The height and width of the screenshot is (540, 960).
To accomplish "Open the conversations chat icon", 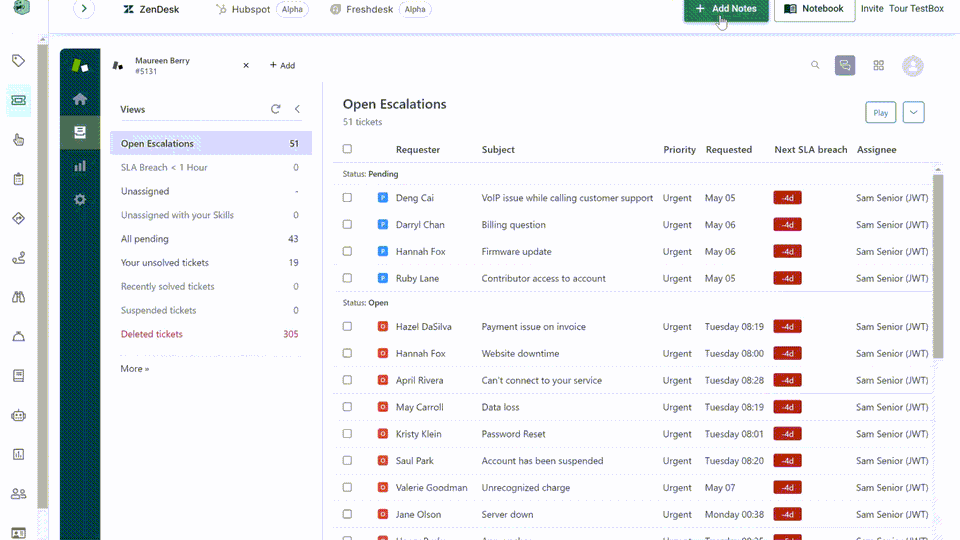I will pos(845,66).
